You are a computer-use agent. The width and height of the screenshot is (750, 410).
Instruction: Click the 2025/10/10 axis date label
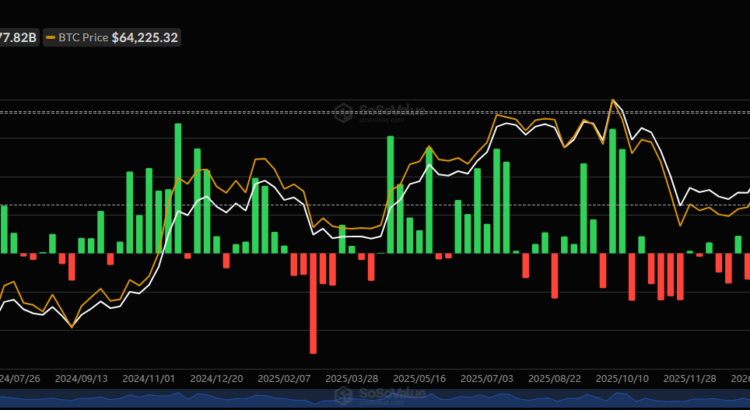622,379
